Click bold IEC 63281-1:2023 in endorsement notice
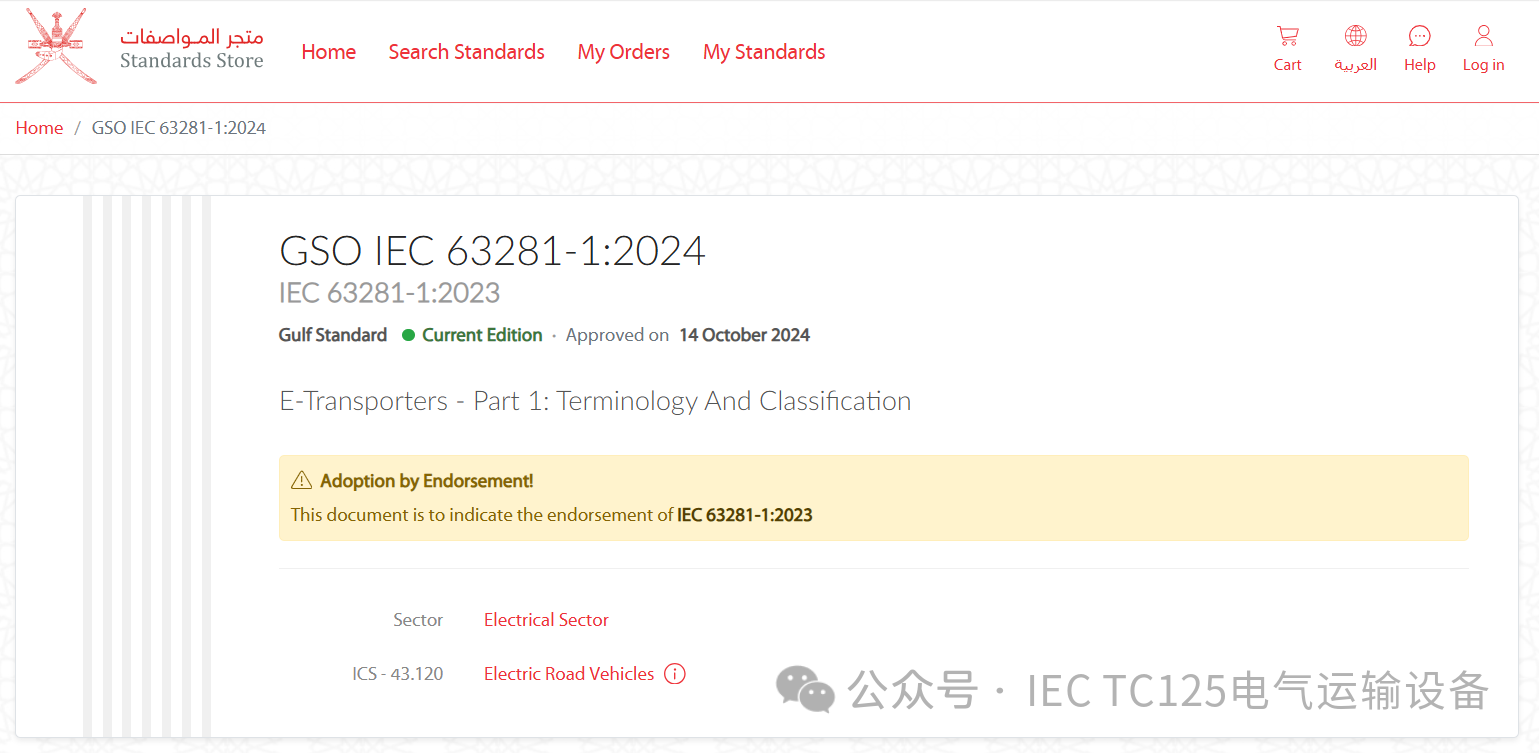The image size is (1539, 753). (744, 516)
